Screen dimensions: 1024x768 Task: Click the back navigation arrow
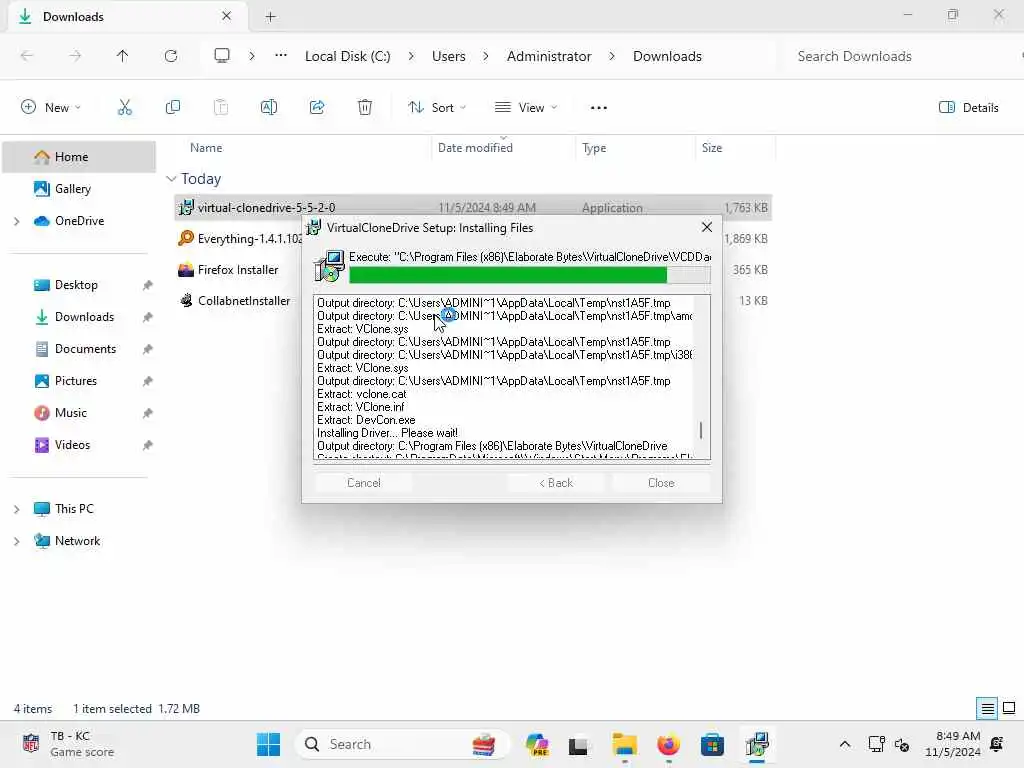(x=27, y=56)
